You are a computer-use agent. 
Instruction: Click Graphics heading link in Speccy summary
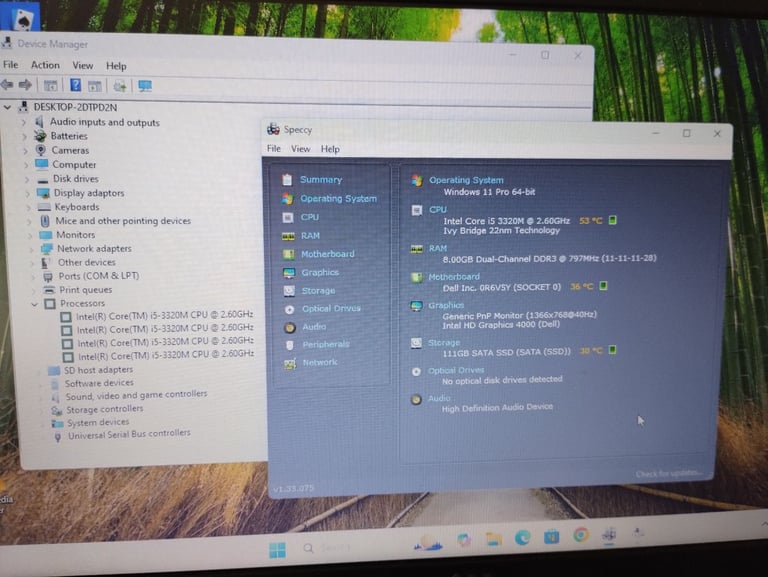click(x=446, y=305)
